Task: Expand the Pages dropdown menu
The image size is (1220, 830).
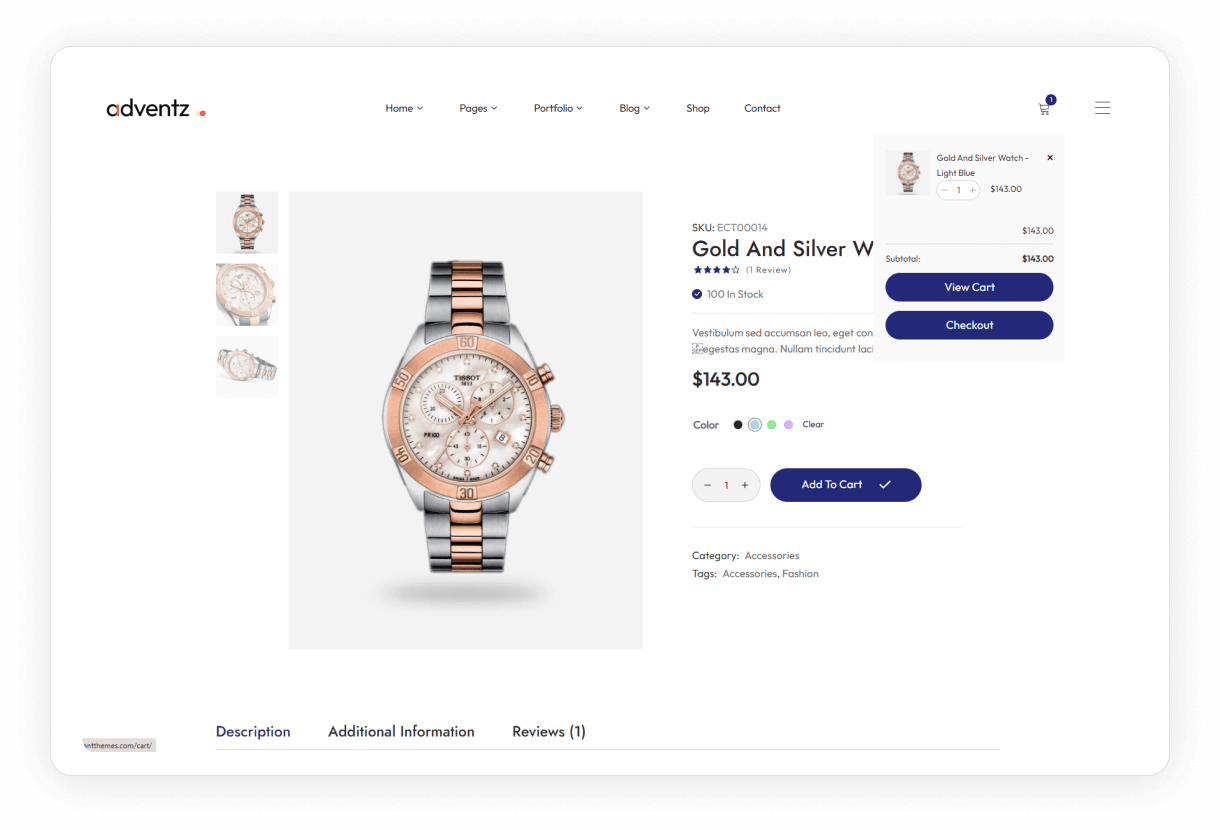Action: click(478, 108)
